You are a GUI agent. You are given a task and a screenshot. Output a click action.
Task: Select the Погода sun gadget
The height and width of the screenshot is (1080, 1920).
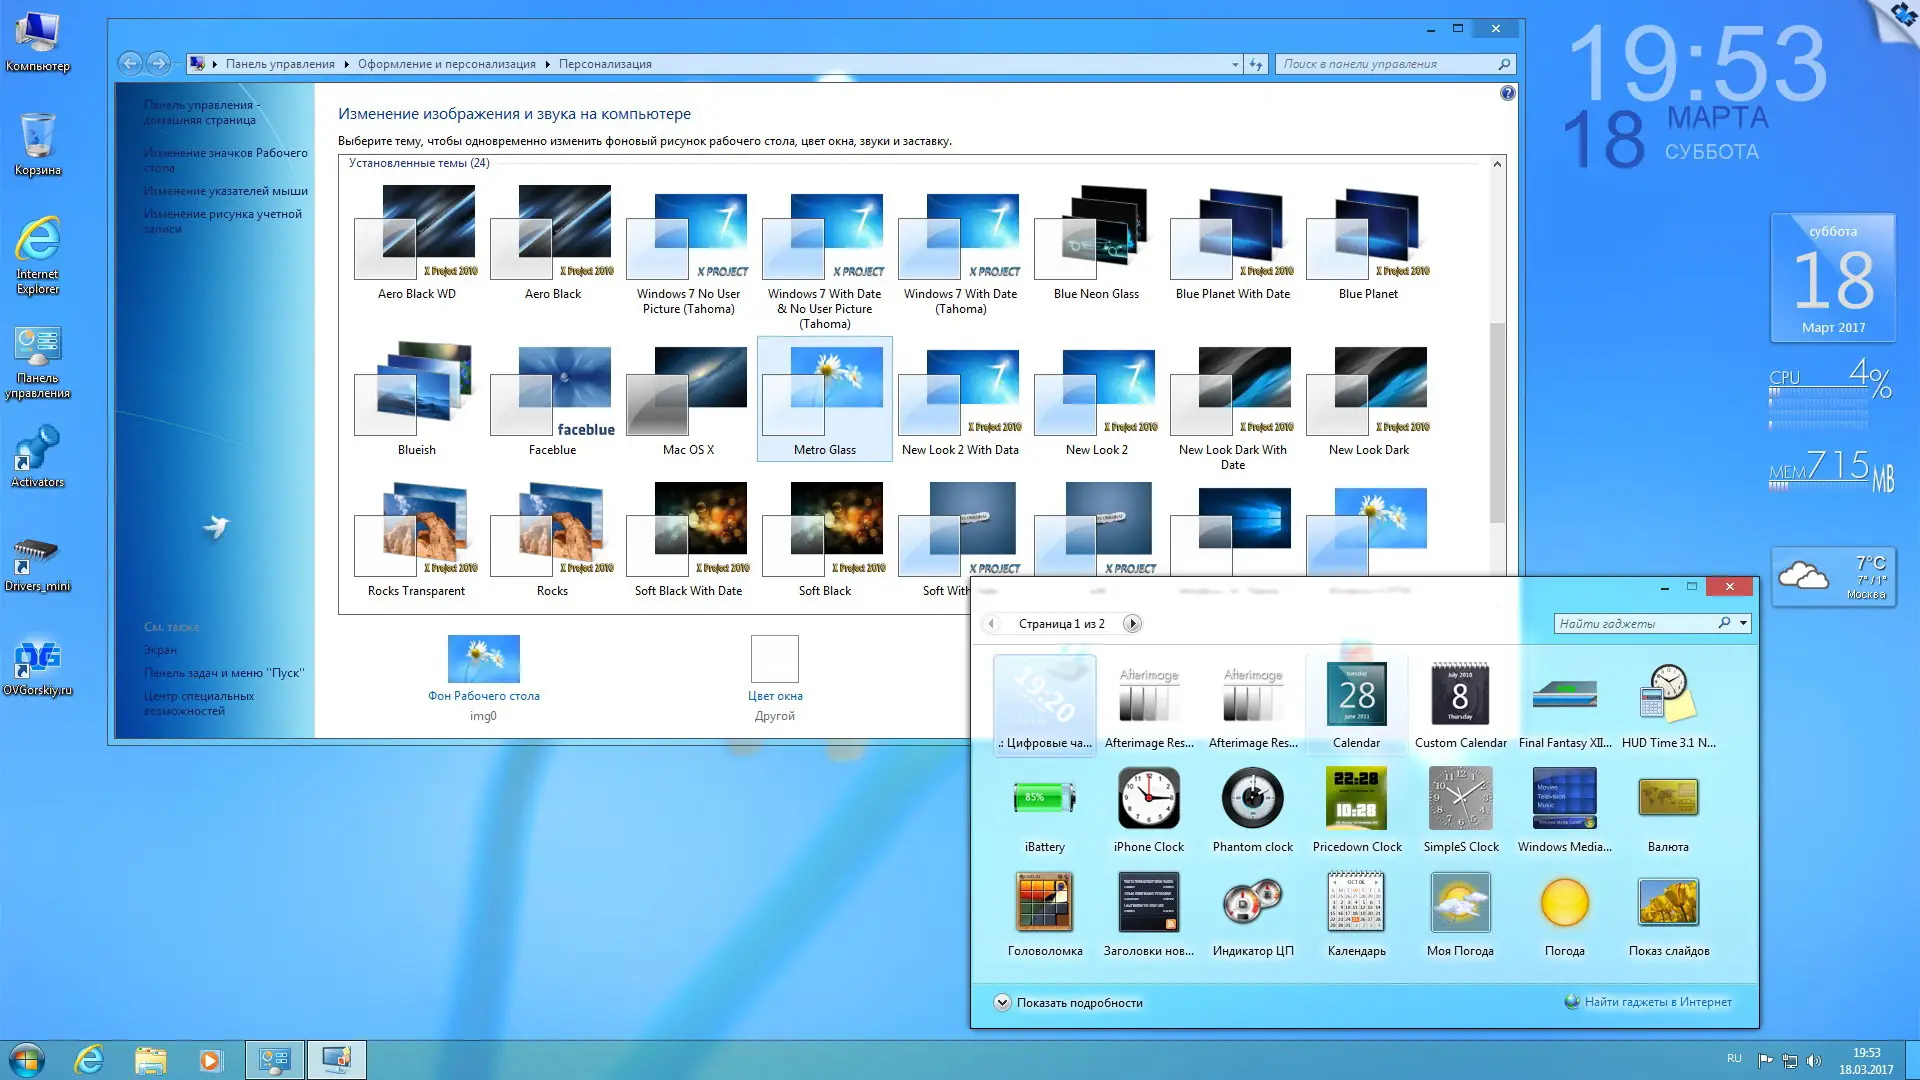click(1564, 903)
